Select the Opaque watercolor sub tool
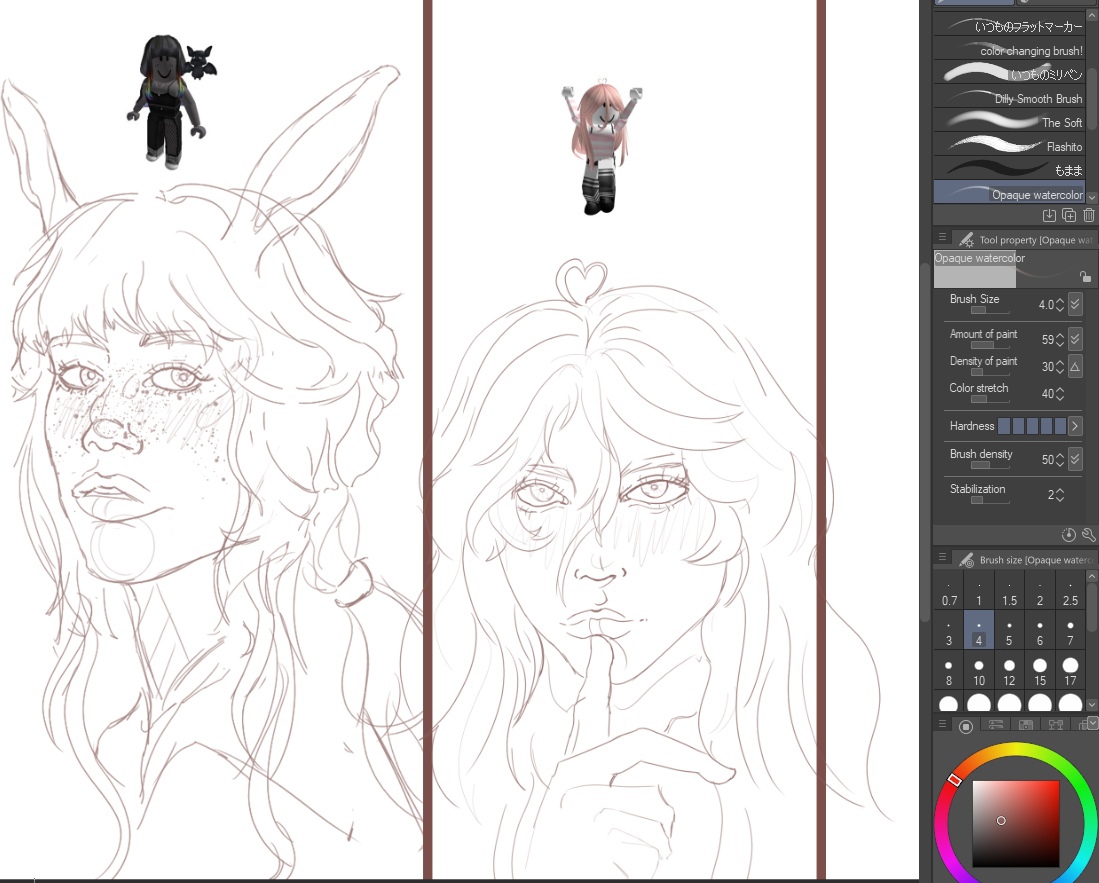Viewport: 1099px width, 883px height. pyautogui.click(x=1009, y=193)
